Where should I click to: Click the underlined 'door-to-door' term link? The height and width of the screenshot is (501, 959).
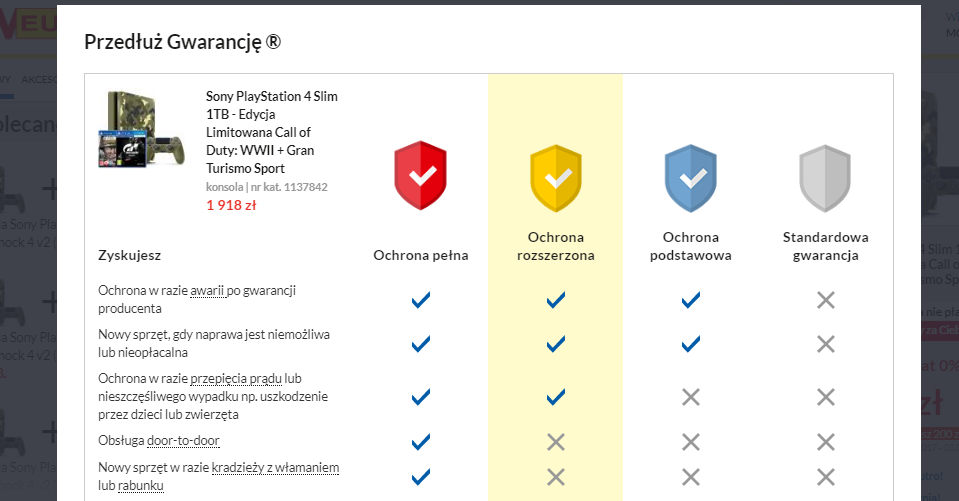coord(183,440)
